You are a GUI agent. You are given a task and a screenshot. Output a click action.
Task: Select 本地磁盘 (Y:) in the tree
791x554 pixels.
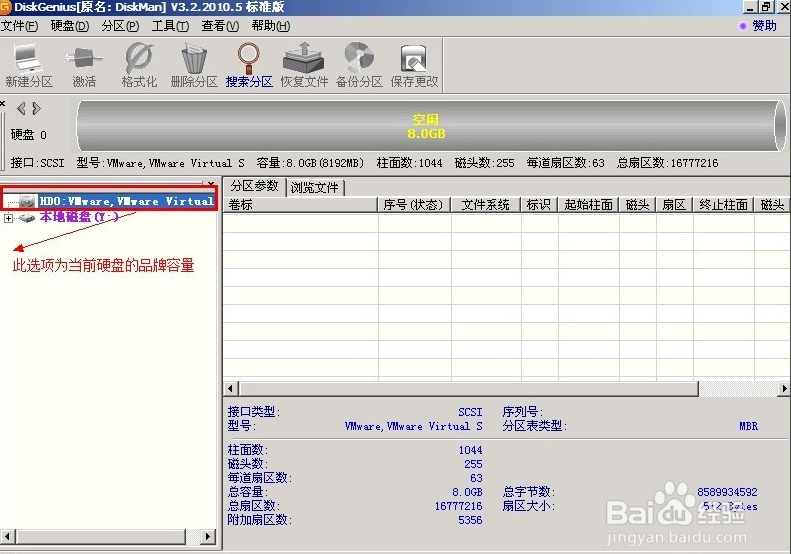click(x=79, y=217)
